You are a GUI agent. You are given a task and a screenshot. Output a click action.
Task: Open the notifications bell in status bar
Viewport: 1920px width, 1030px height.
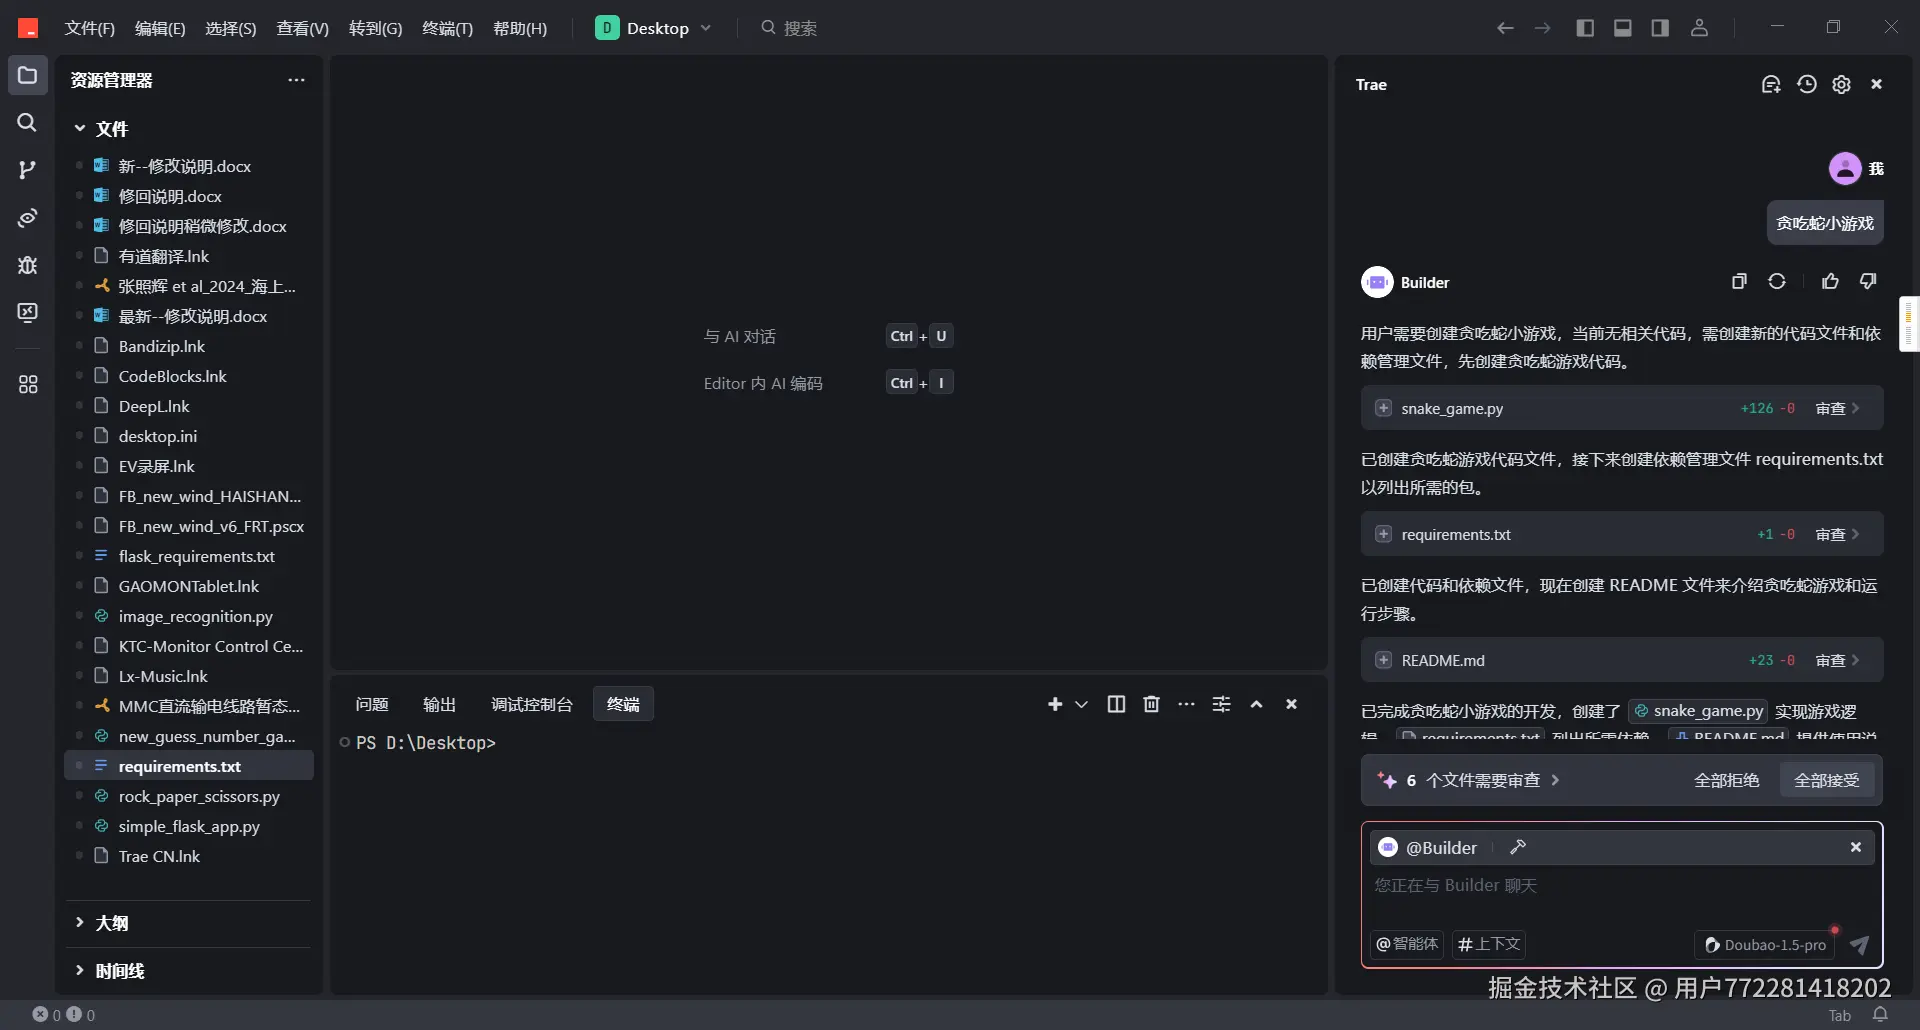click(x=1880, y=1015)
